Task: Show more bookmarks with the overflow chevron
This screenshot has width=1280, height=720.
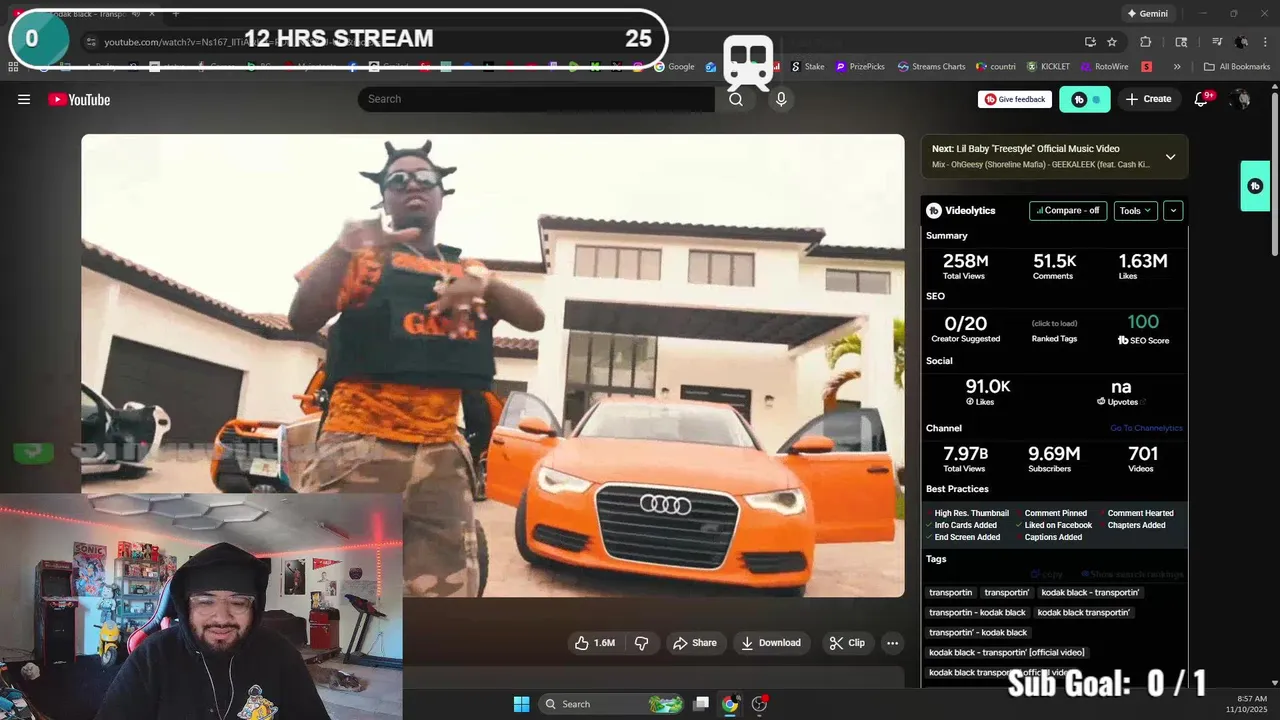Action: coord(1177,67)
